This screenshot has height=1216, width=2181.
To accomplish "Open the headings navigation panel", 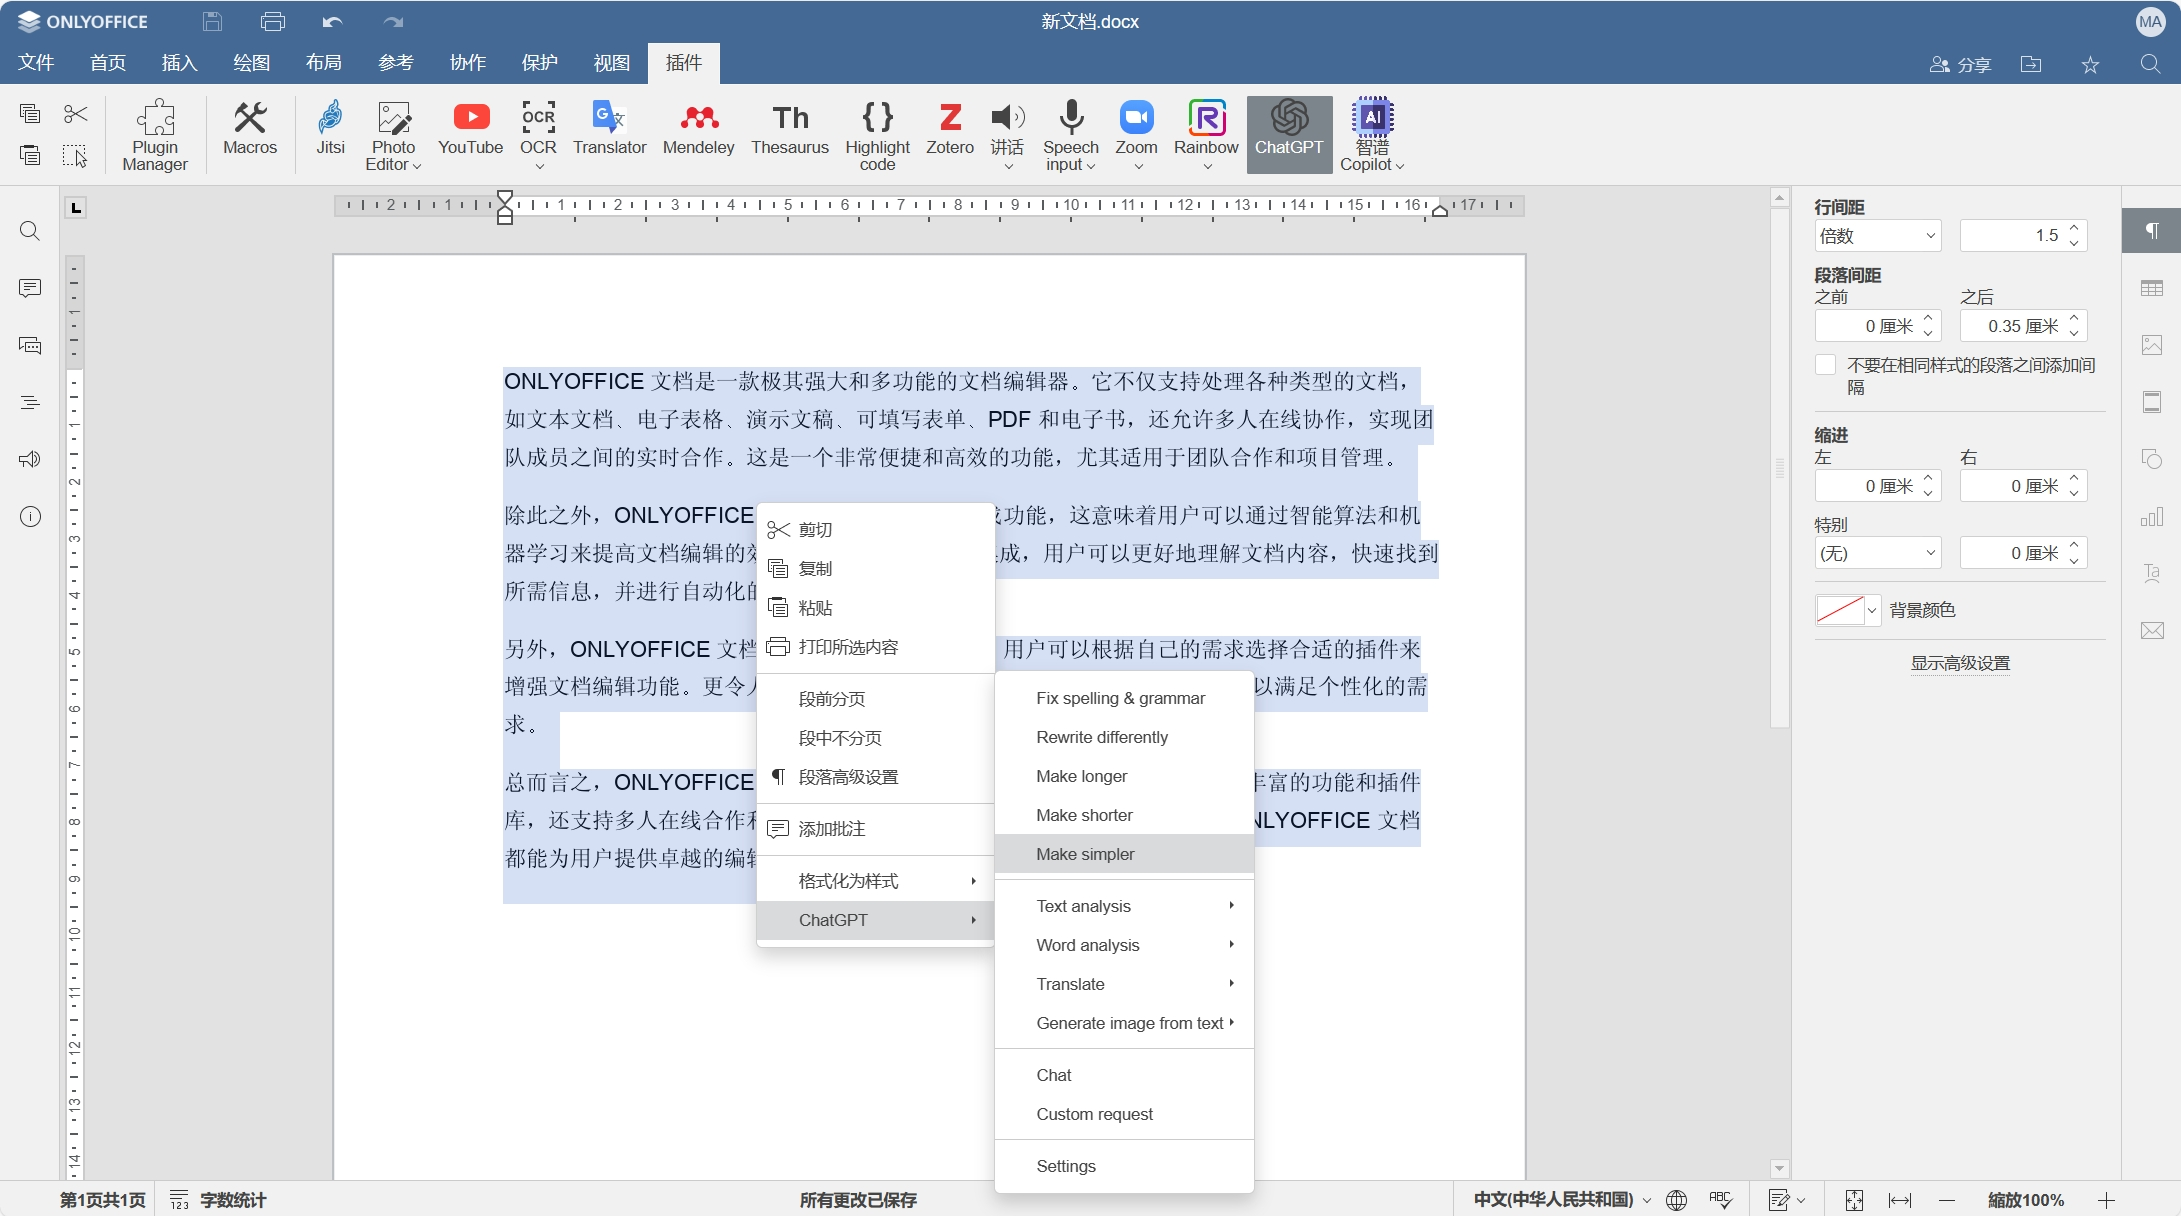I will coord(30,402).
